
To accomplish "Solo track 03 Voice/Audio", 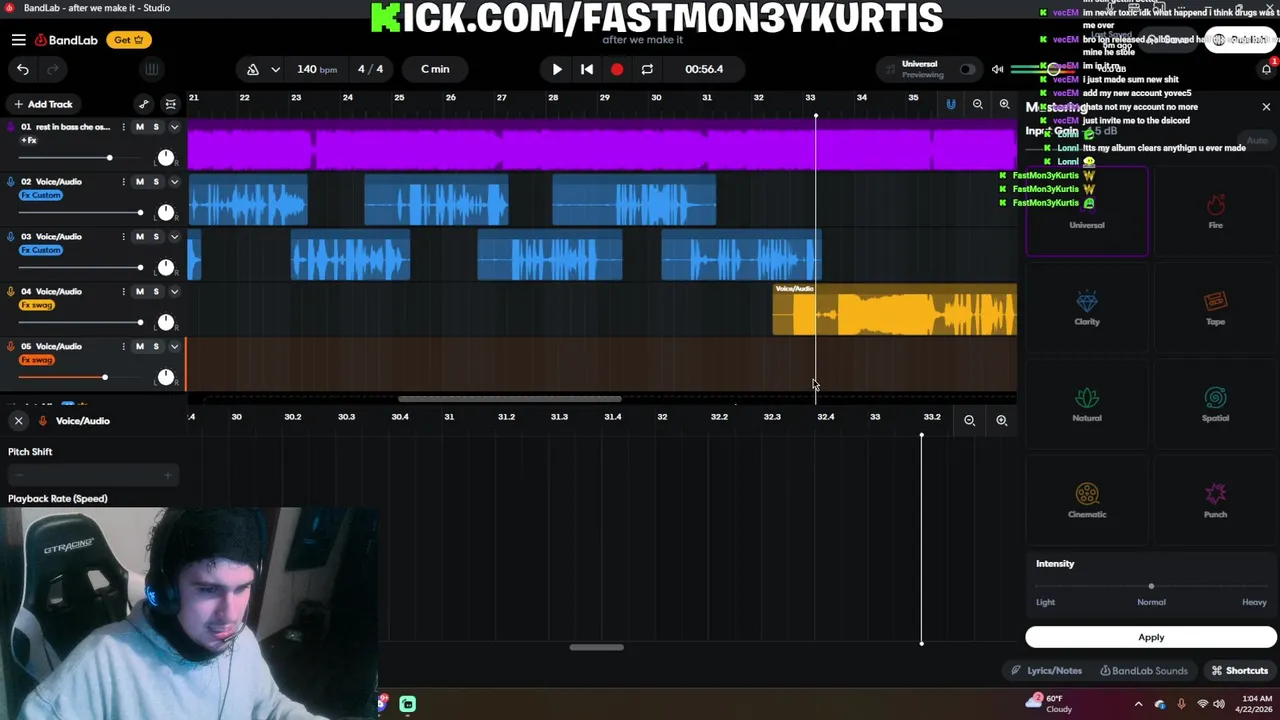I will [156, 237].
